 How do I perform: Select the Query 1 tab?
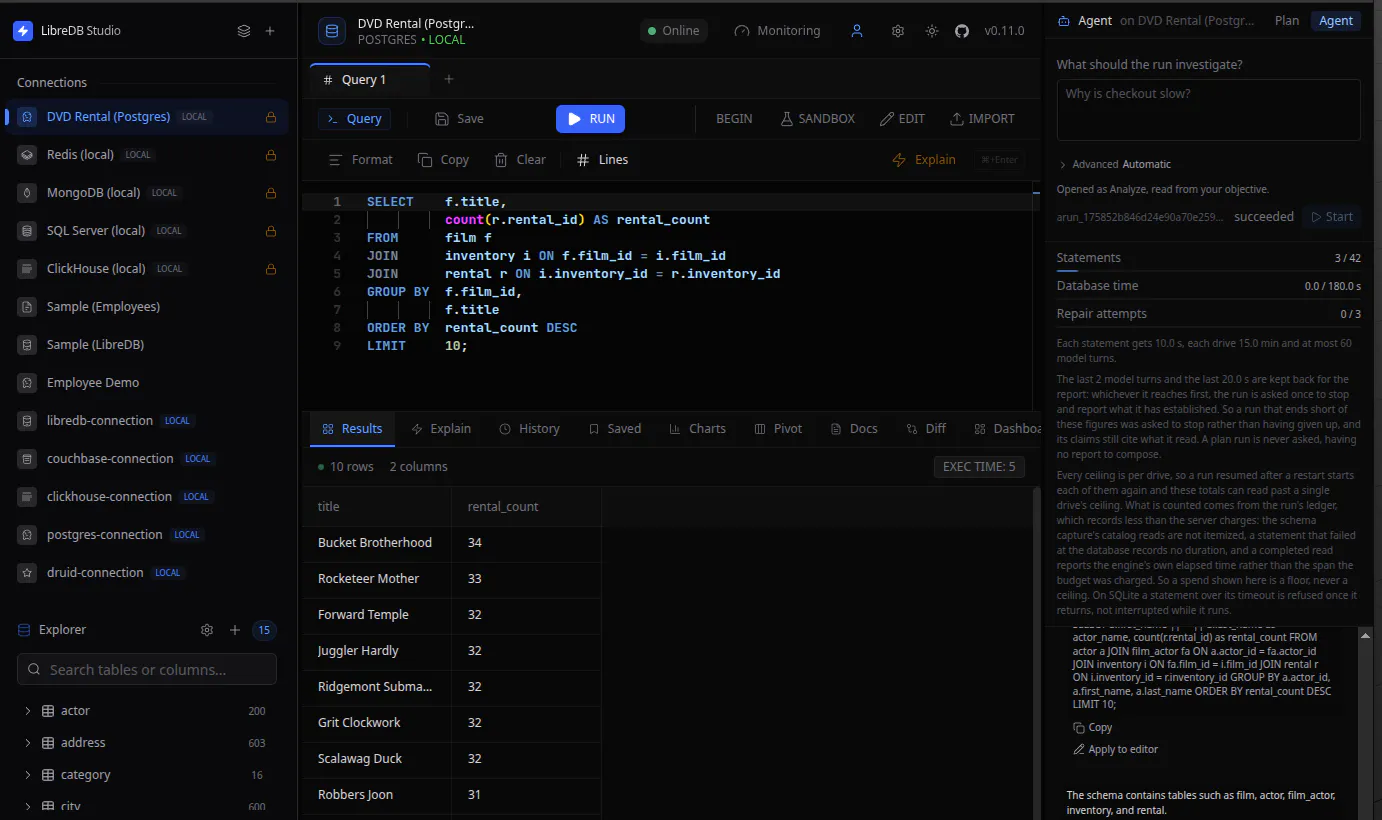(370, 80)
